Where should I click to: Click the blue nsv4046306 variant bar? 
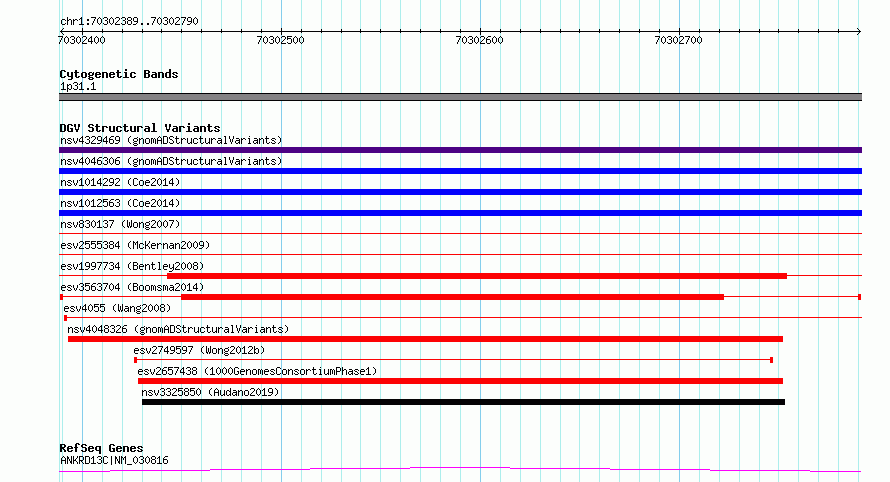460,171
